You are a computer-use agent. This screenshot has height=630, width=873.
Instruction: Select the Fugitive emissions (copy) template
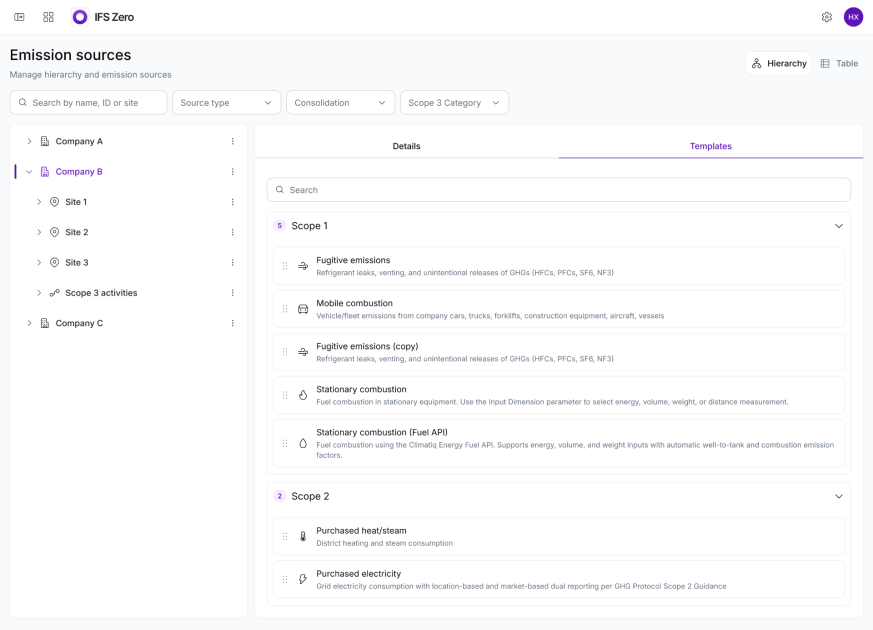(558, 352)
